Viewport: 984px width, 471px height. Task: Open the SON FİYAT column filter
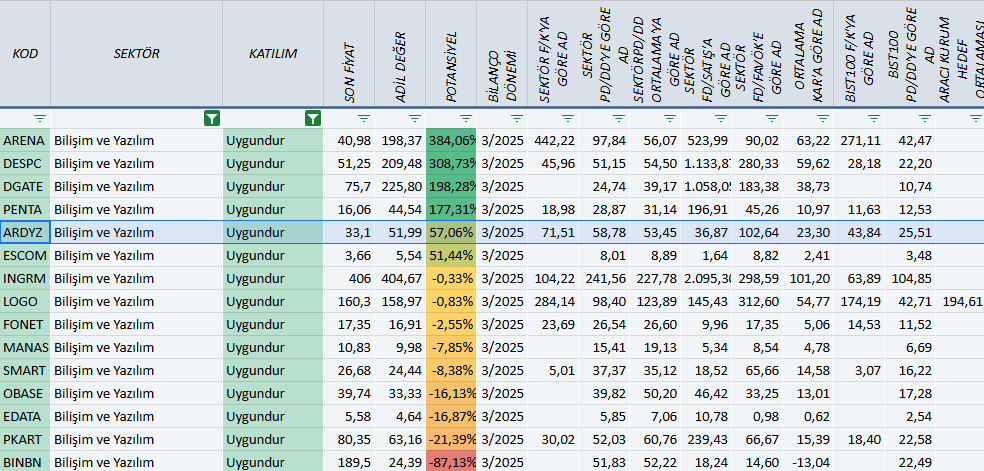tap(364, 118)
